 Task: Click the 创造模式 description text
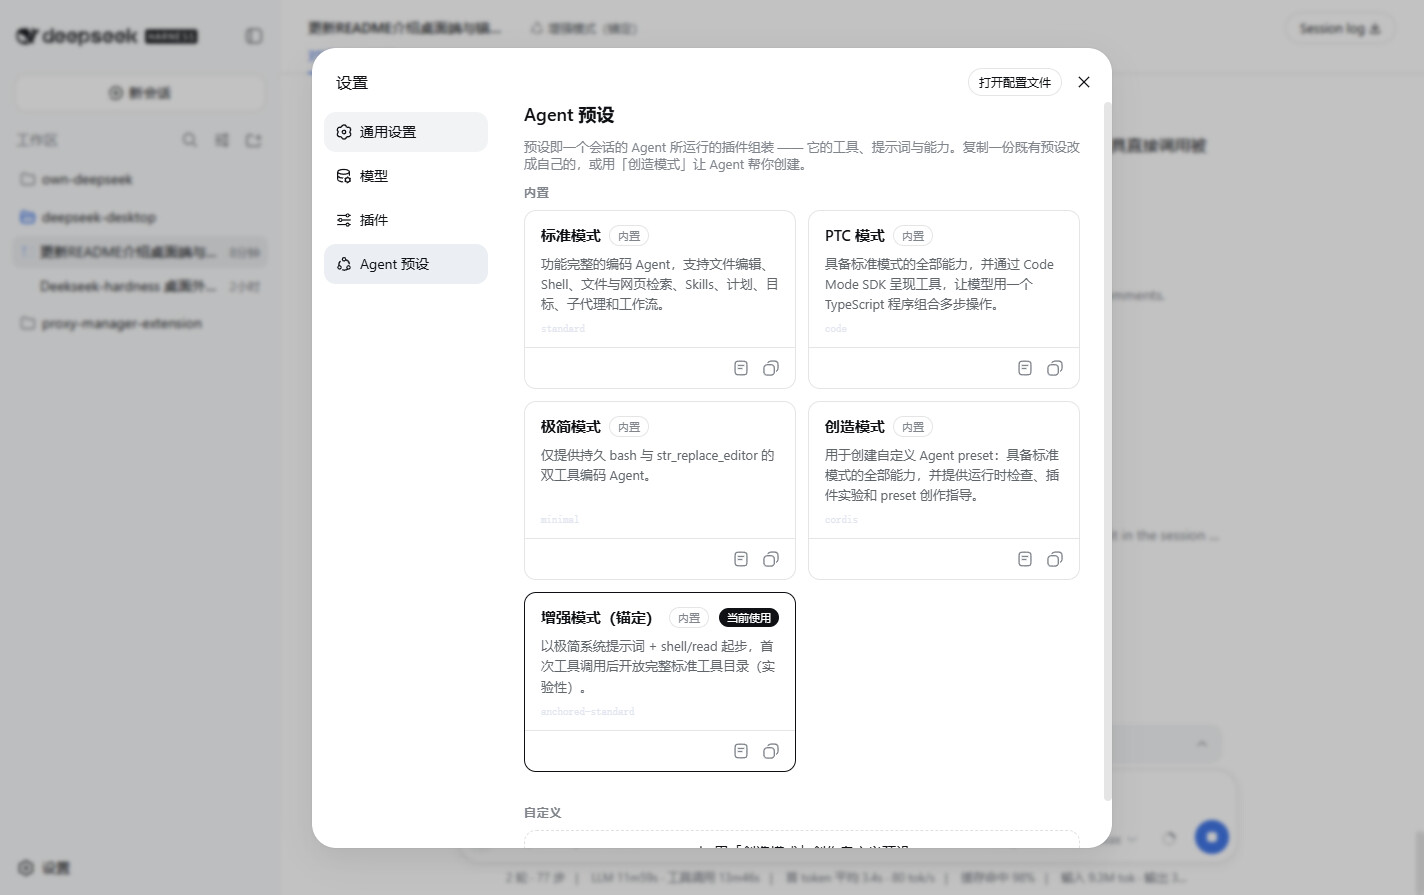[x=942, y=475]
